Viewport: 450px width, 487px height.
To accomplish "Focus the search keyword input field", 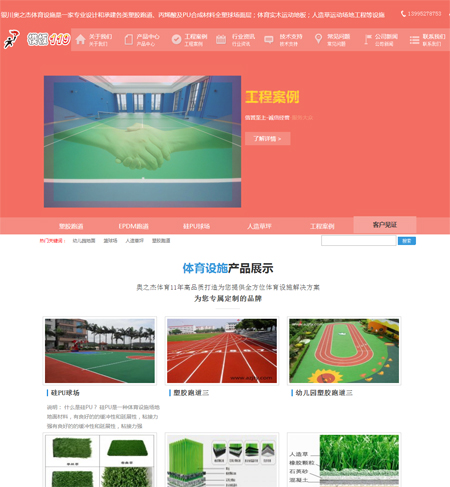I will click(x=359, y=241).
